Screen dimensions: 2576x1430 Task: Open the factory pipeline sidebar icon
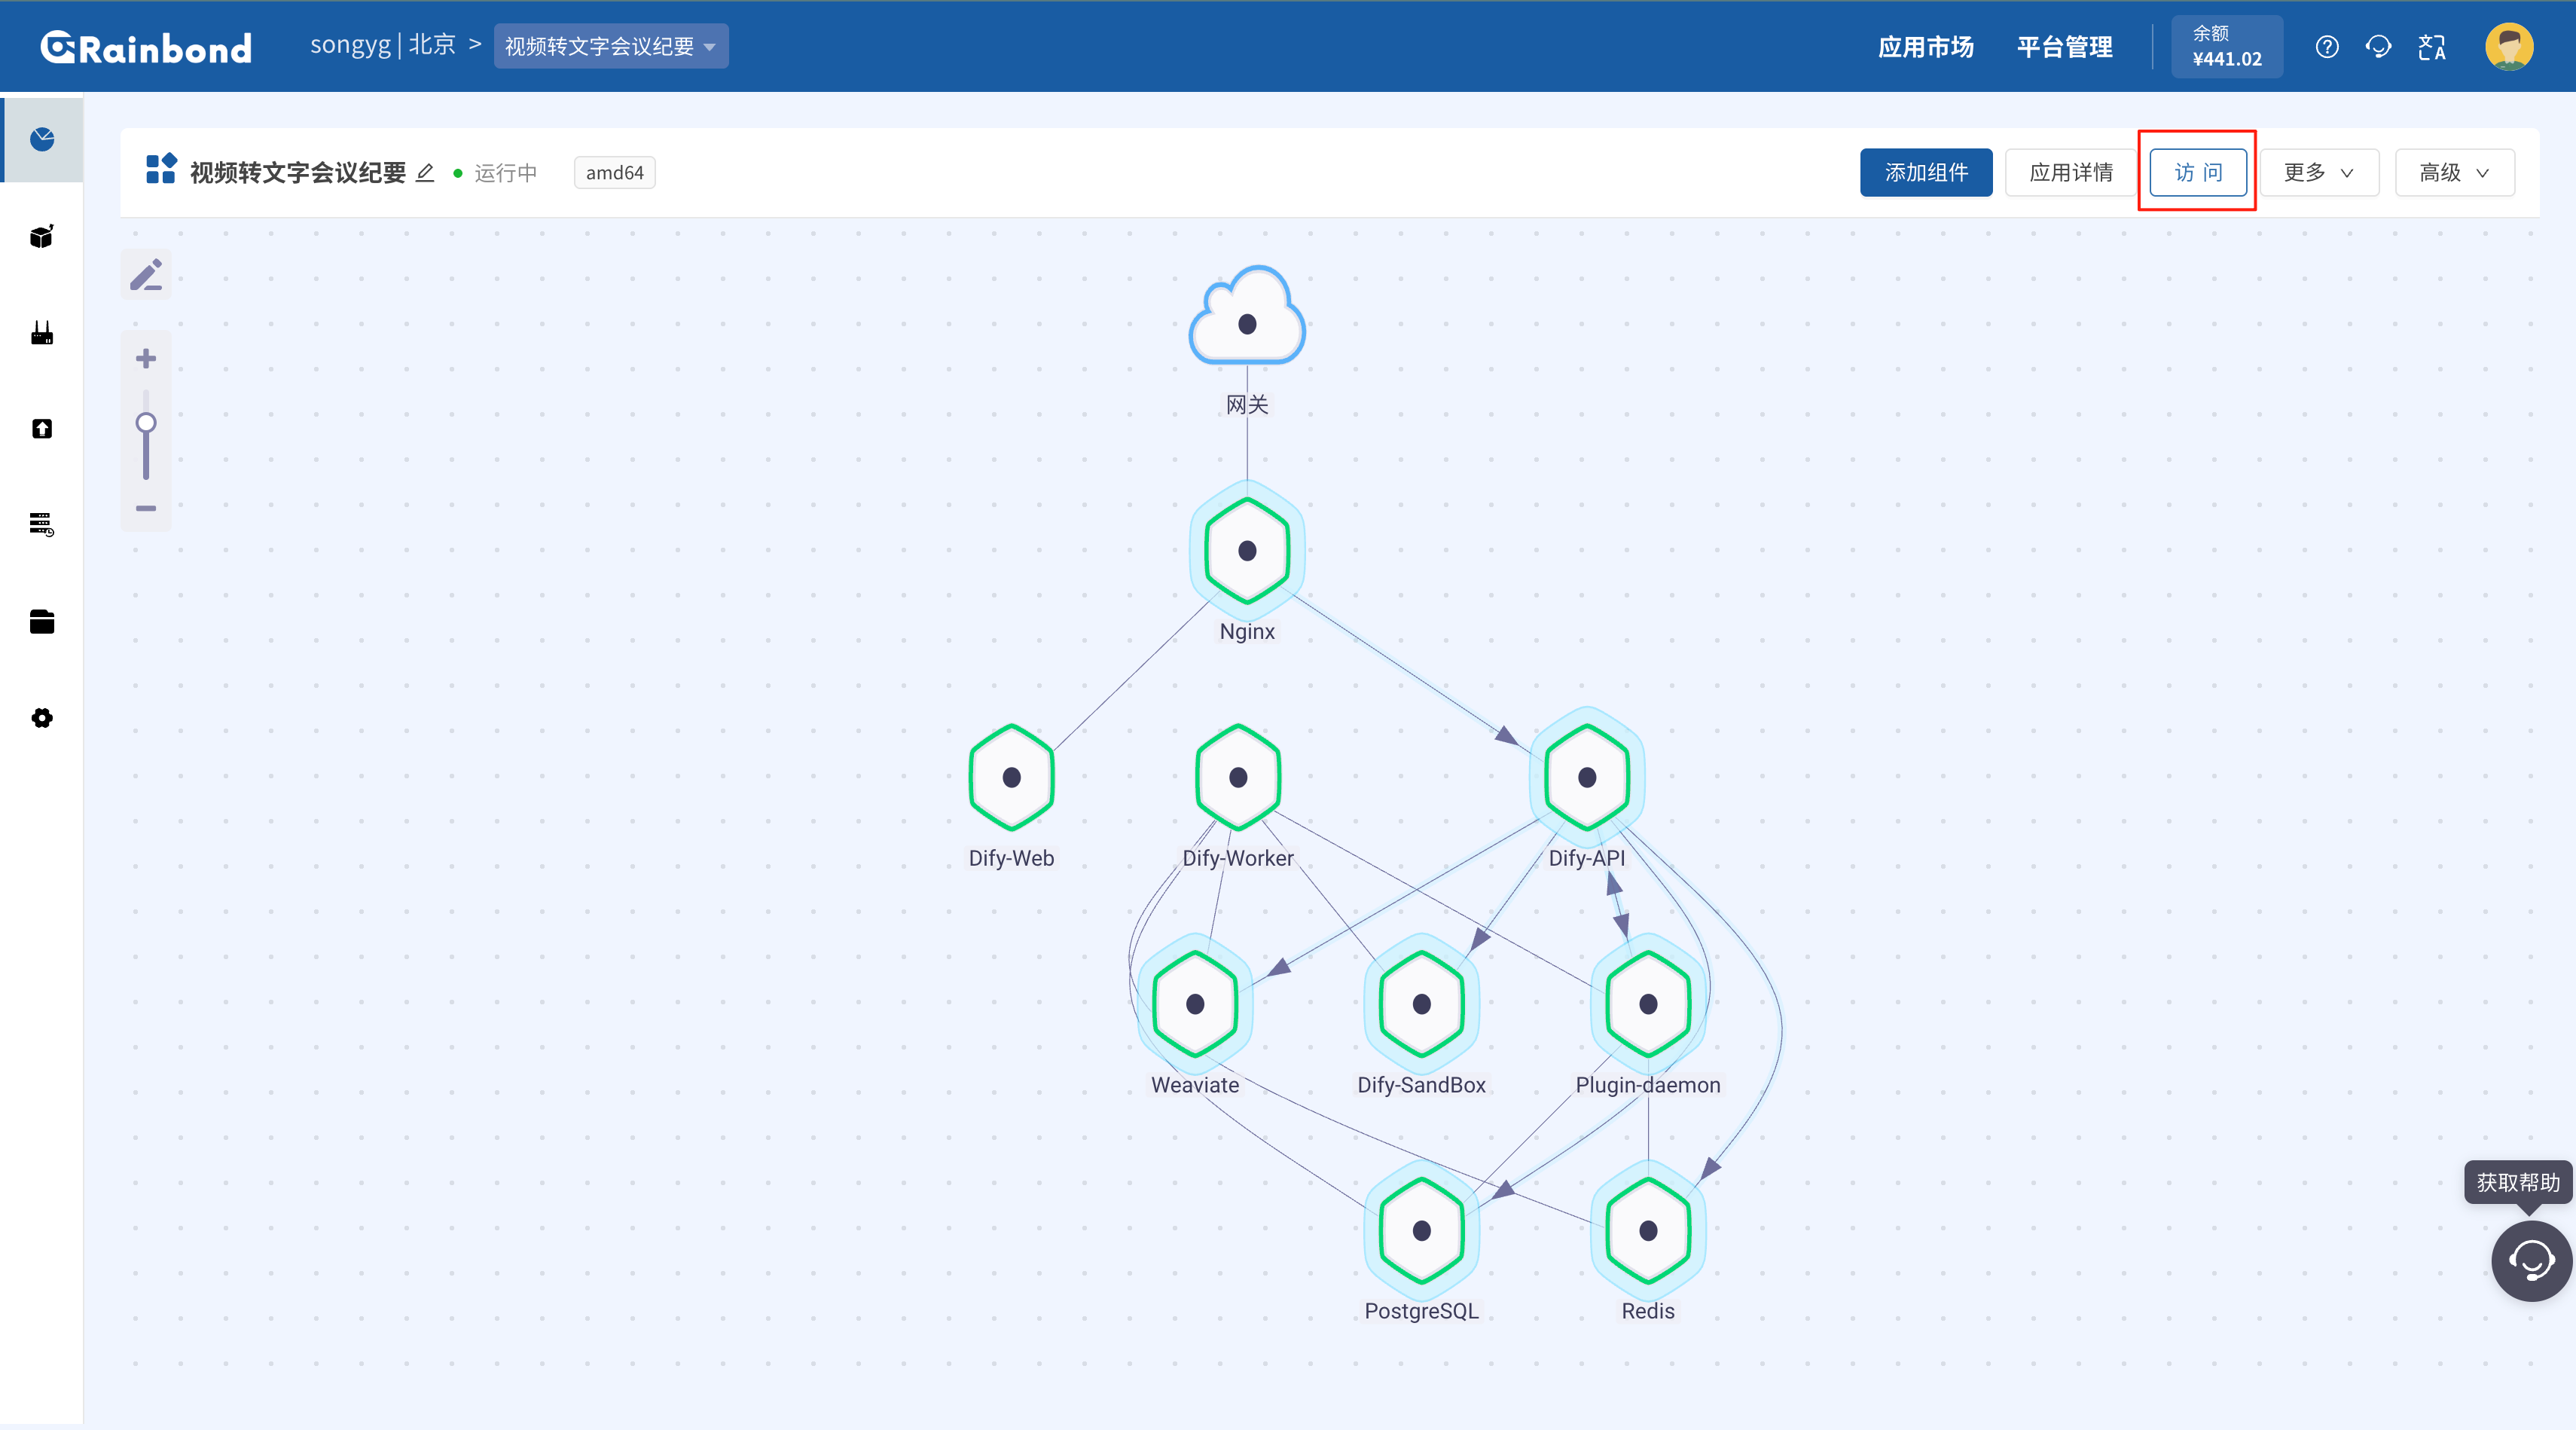coord(42,333)
